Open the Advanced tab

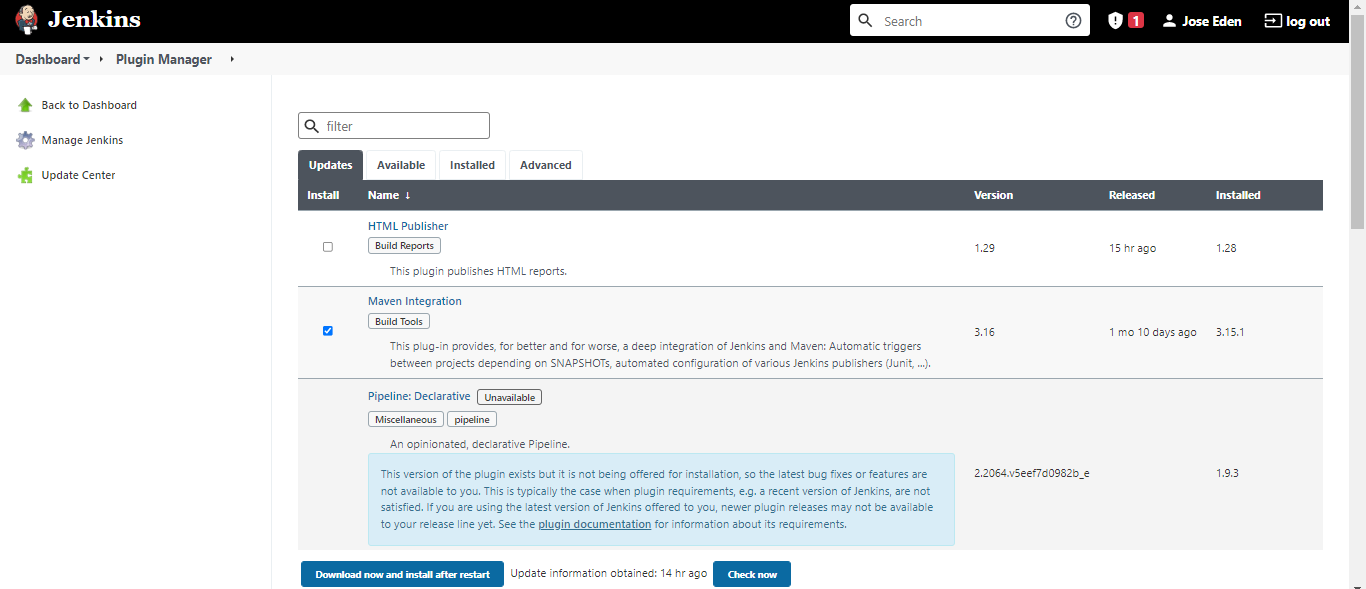[x=546, y=165]
